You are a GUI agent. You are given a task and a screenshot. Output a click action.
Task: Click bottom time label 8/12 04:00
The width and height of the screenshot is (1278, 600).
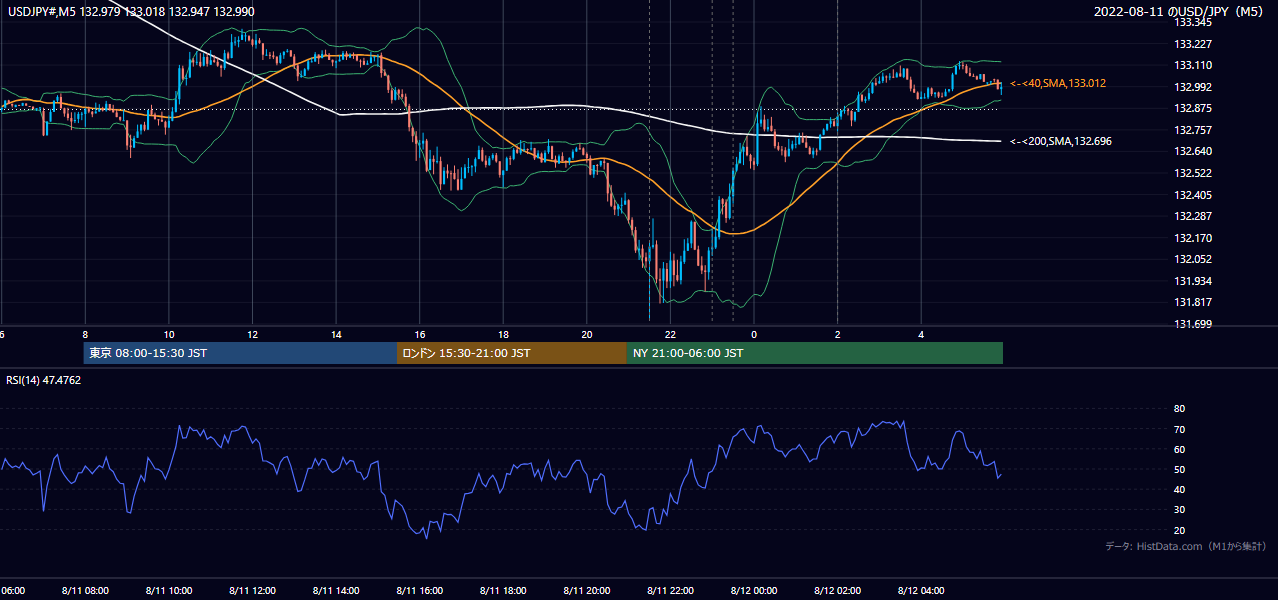[x=921, y=590]
